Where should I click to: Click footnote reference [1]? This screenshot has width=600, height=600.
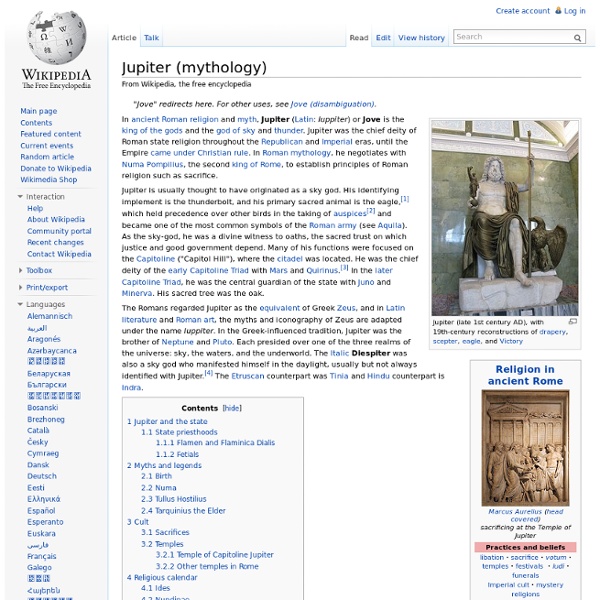(404, 199)
